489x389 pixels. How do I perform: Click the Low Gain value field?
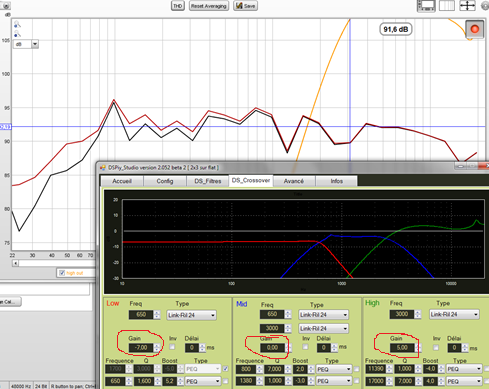pos(141,348)
